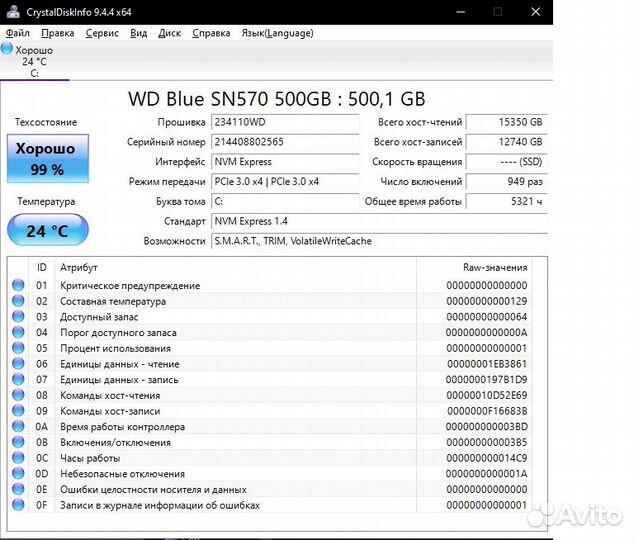Select the Процент использования attribute row text
The image size is (634, 540).
(x=115, y=348)
